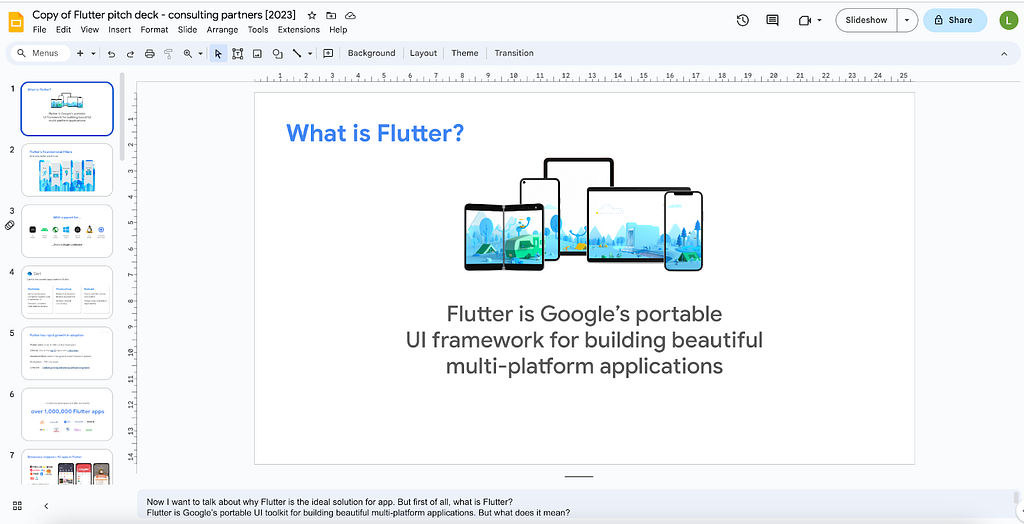1024x524 pixels.
Task: Add a new slide with plus
Action: pos(80,53)
